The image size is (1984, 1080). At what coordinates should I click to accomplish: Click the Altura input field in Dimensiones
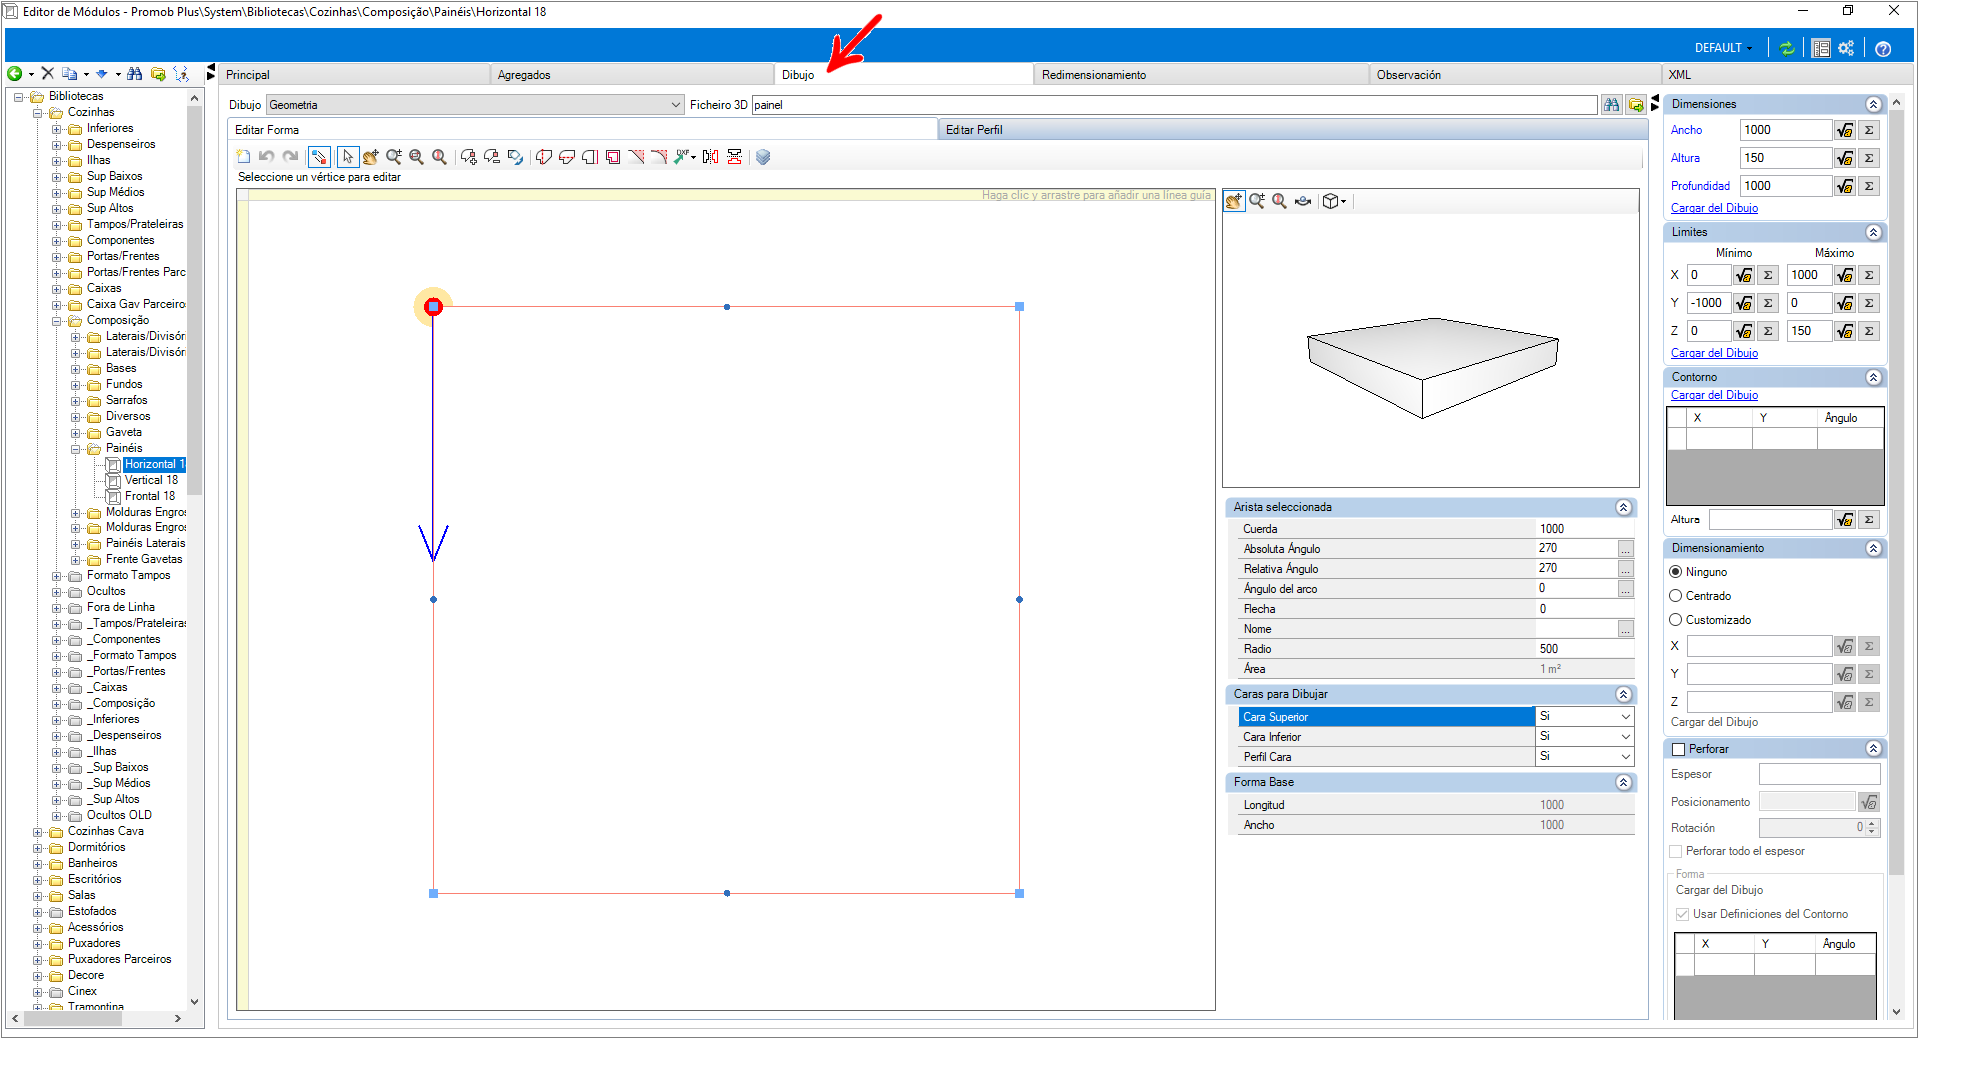click(x=1786, y=158)
